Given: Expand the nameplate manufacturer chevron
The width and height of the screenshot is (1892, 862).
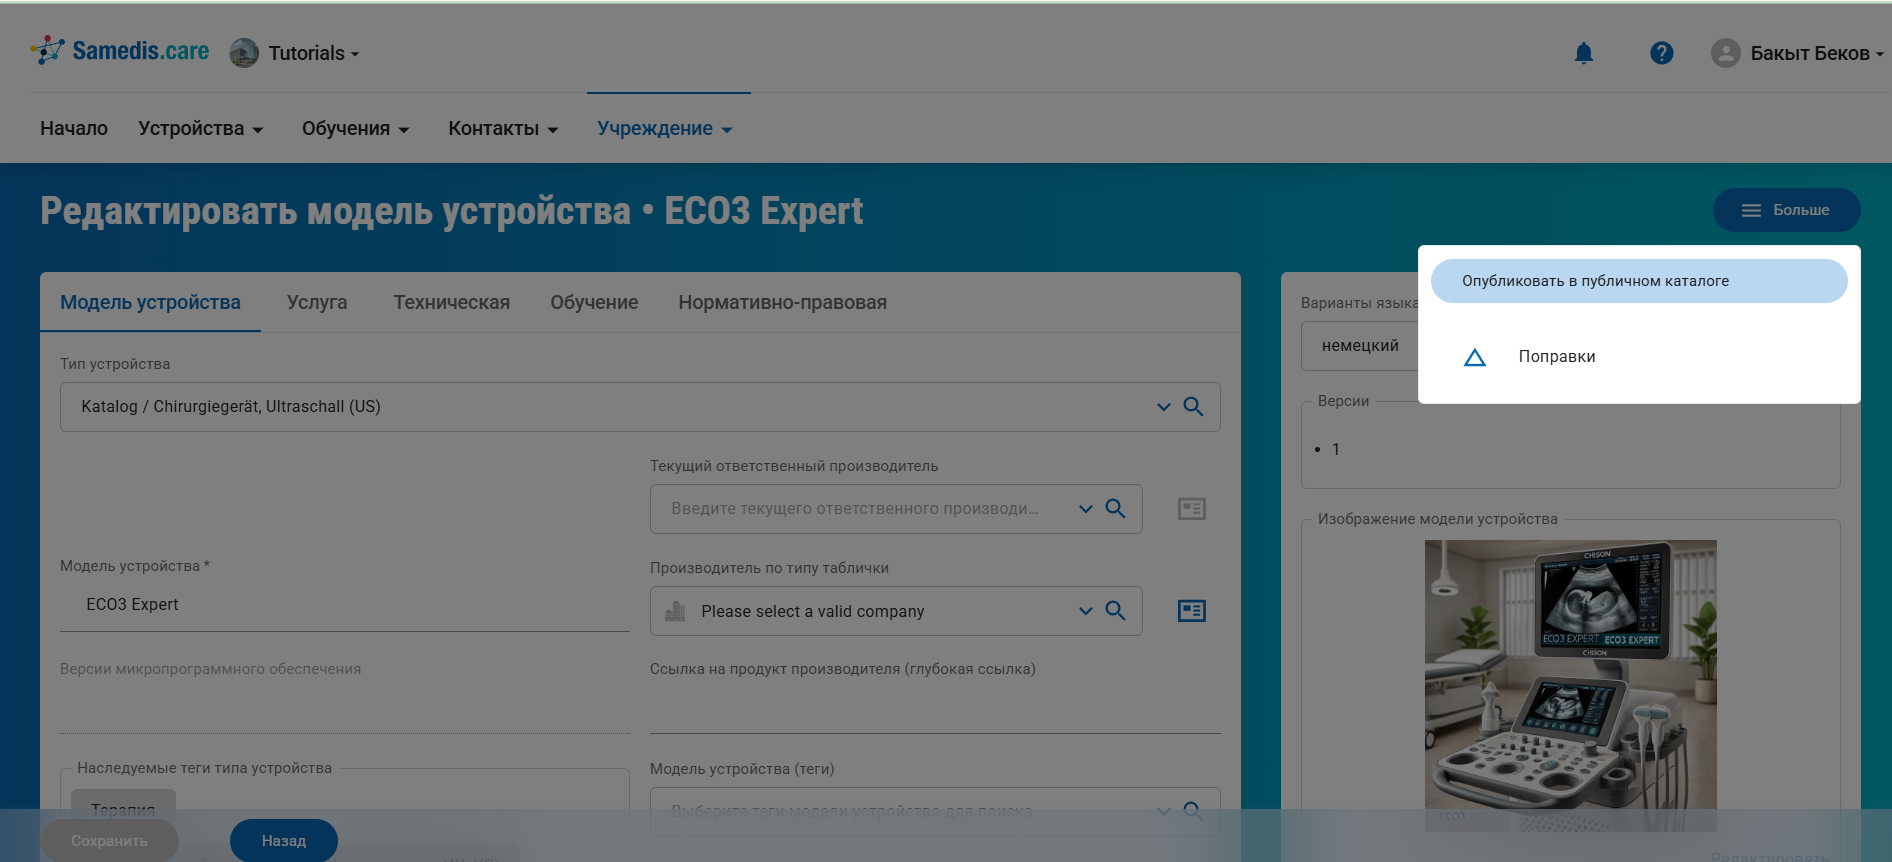Looking at the screenshot, I should 1085,611.
